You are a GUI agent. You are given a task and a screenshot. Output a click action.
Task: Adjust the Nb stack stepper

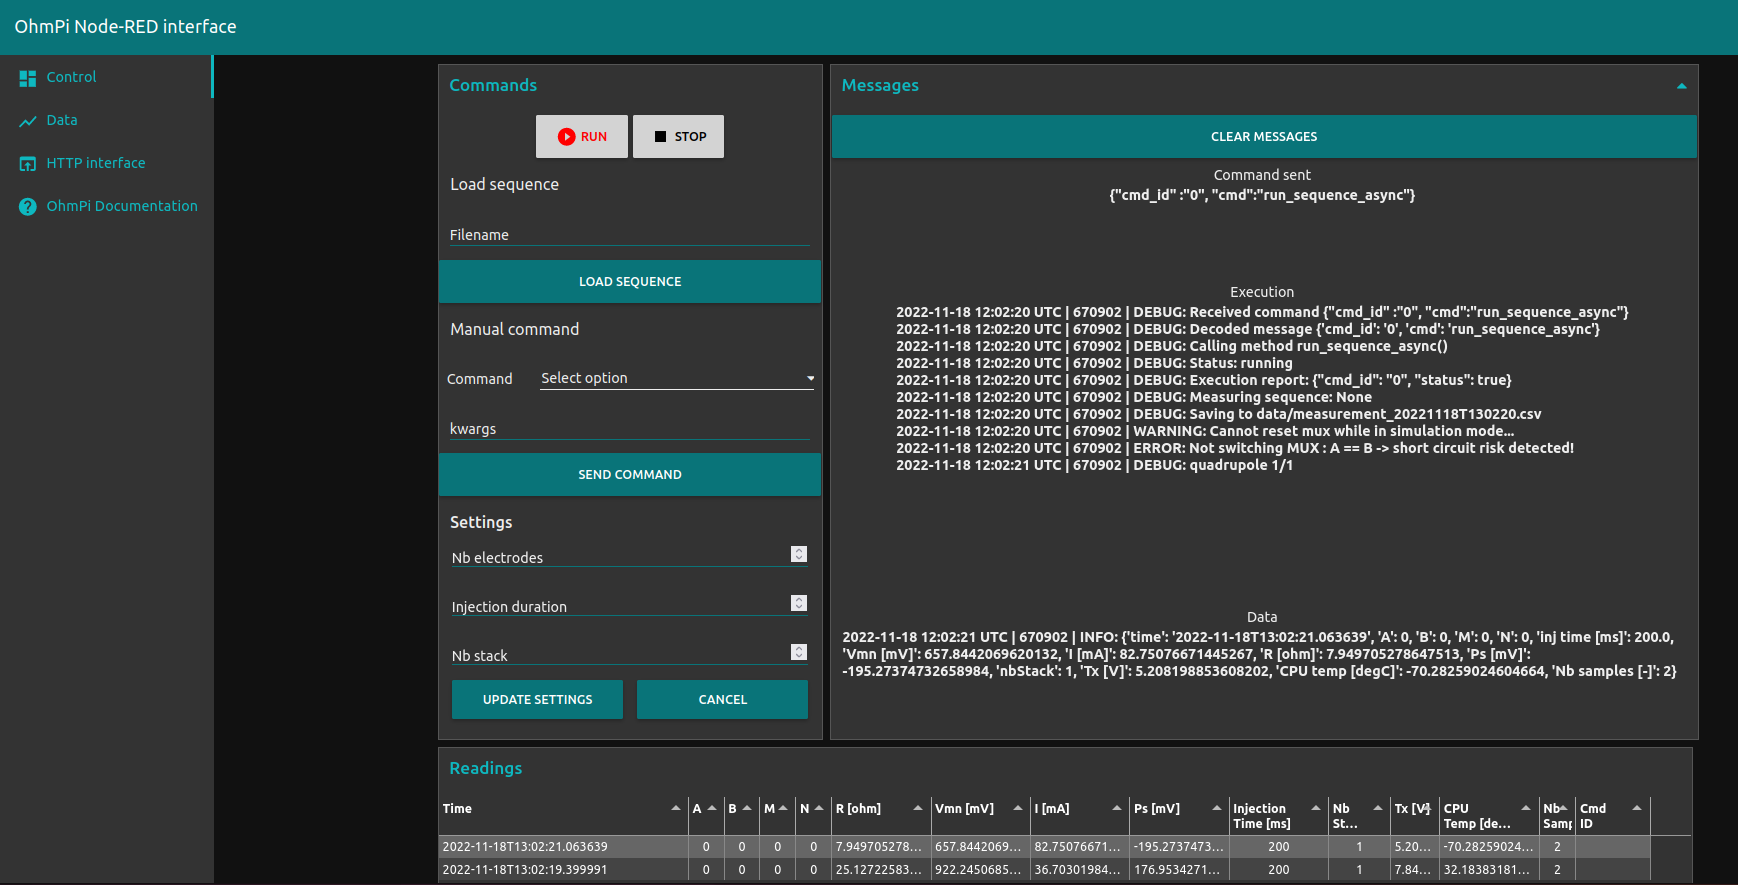pos(798,652)
